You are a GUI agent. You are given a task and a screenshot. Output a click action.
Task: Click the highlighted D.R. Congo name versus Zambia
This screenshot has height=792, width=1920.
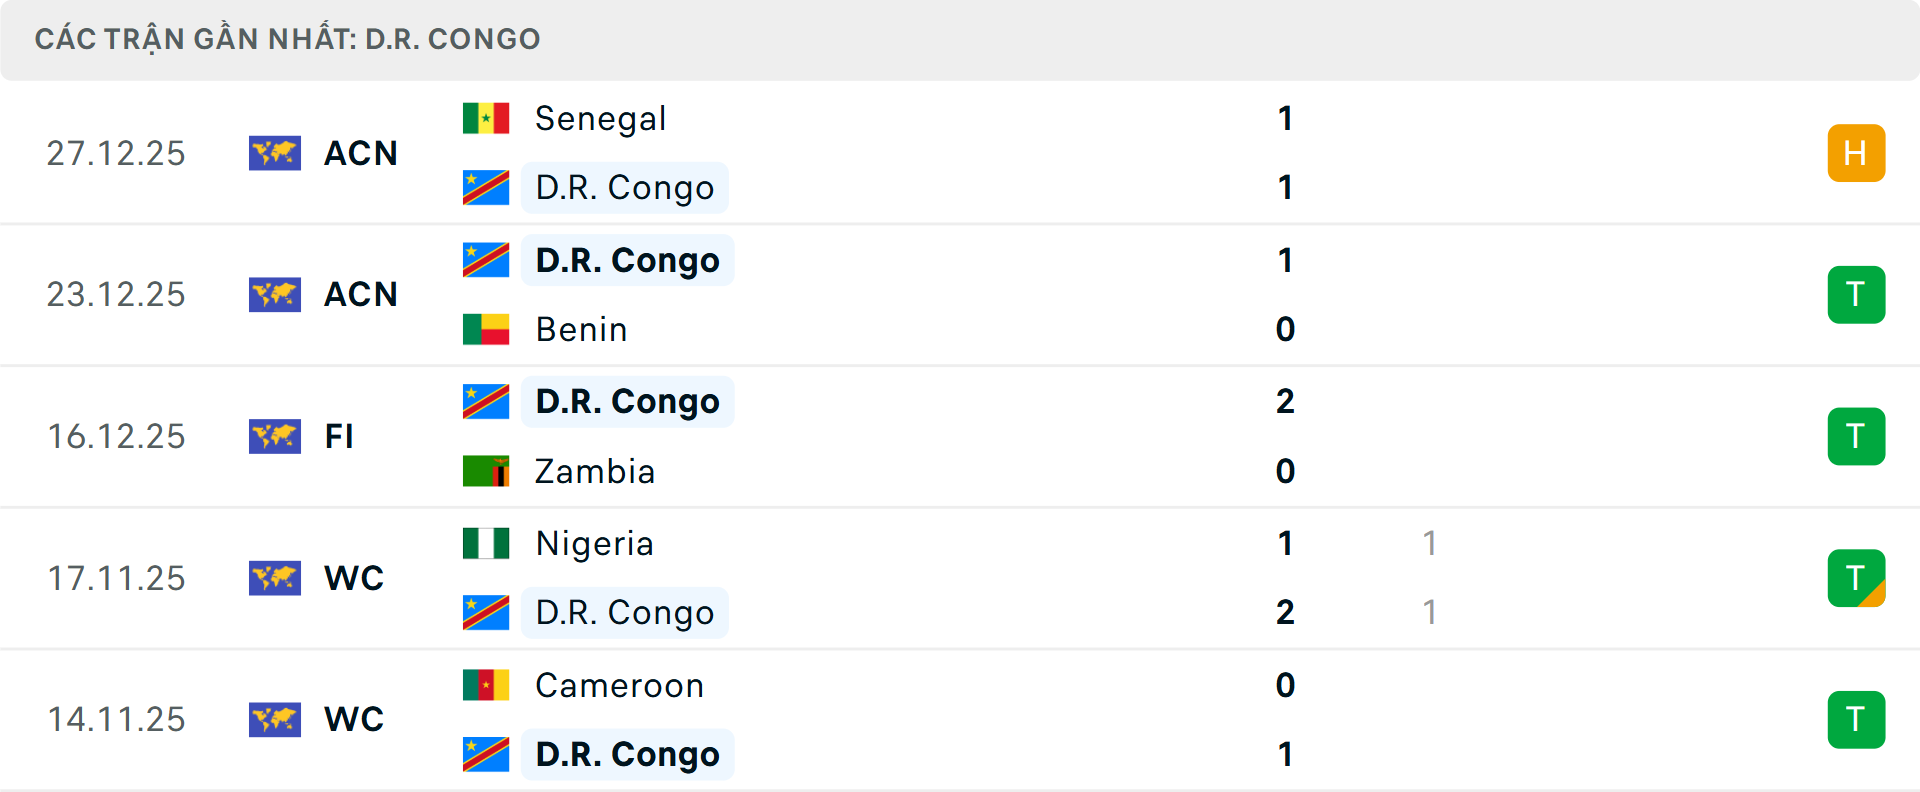[x=627, y=401]
